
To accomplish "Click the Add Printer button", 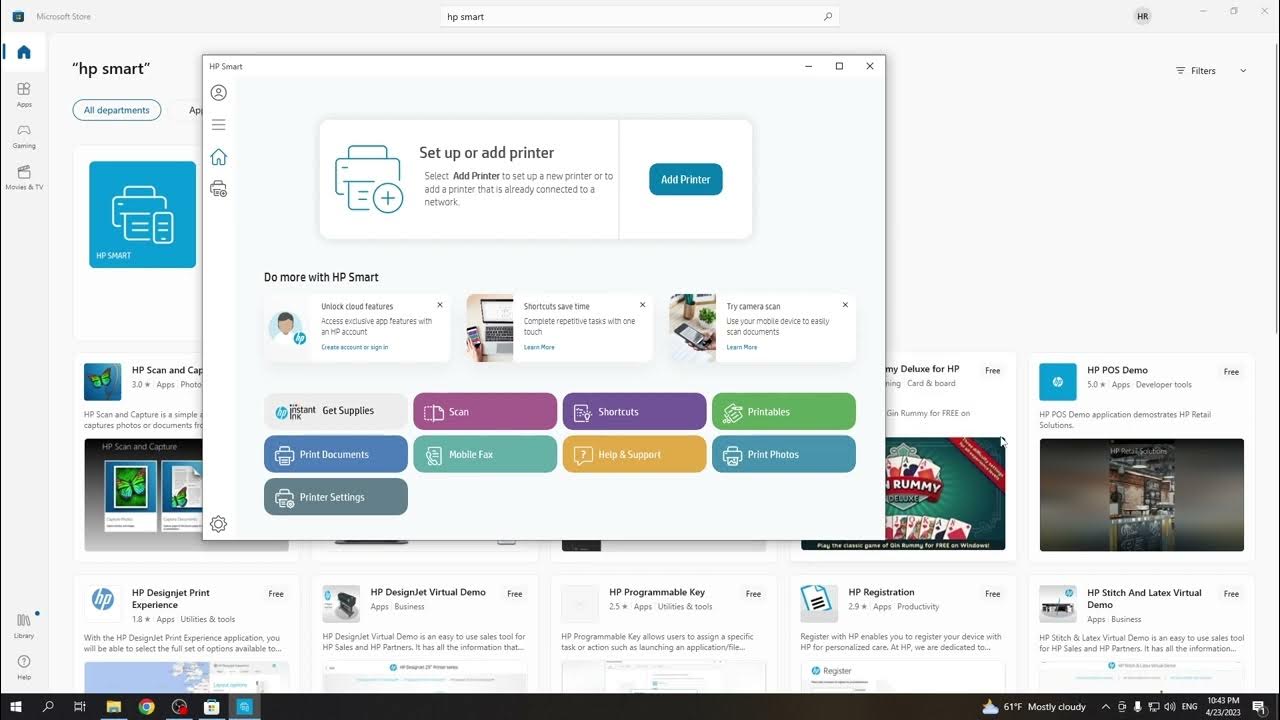I will point(686,179).
